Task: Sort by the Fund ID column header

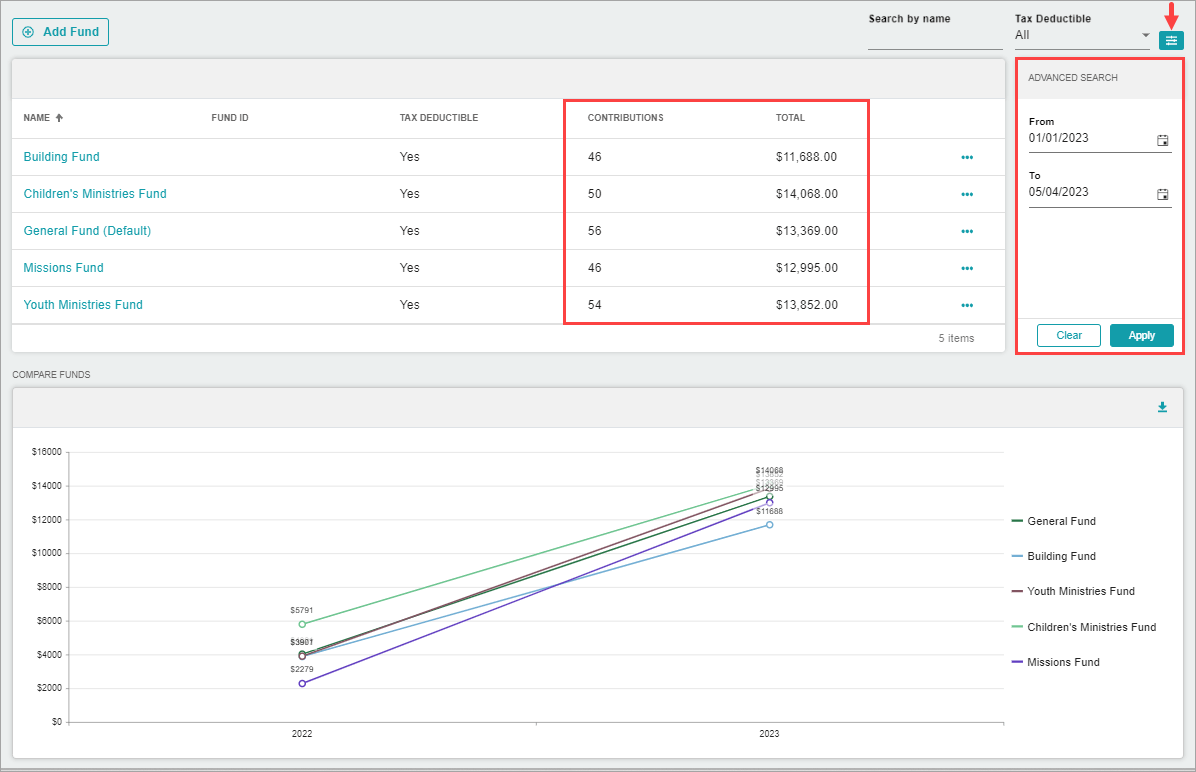Action: [x=230, y=118]
